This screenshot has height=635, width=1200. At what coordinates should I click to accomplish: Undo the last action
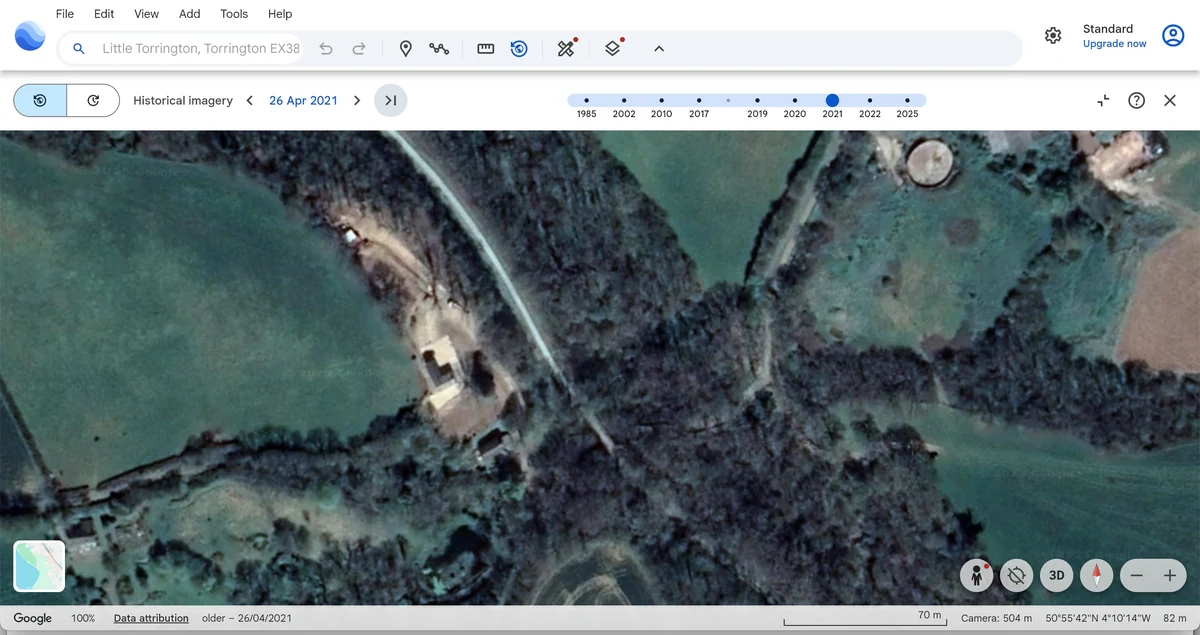pyautogui.click(x=326, y=48)
